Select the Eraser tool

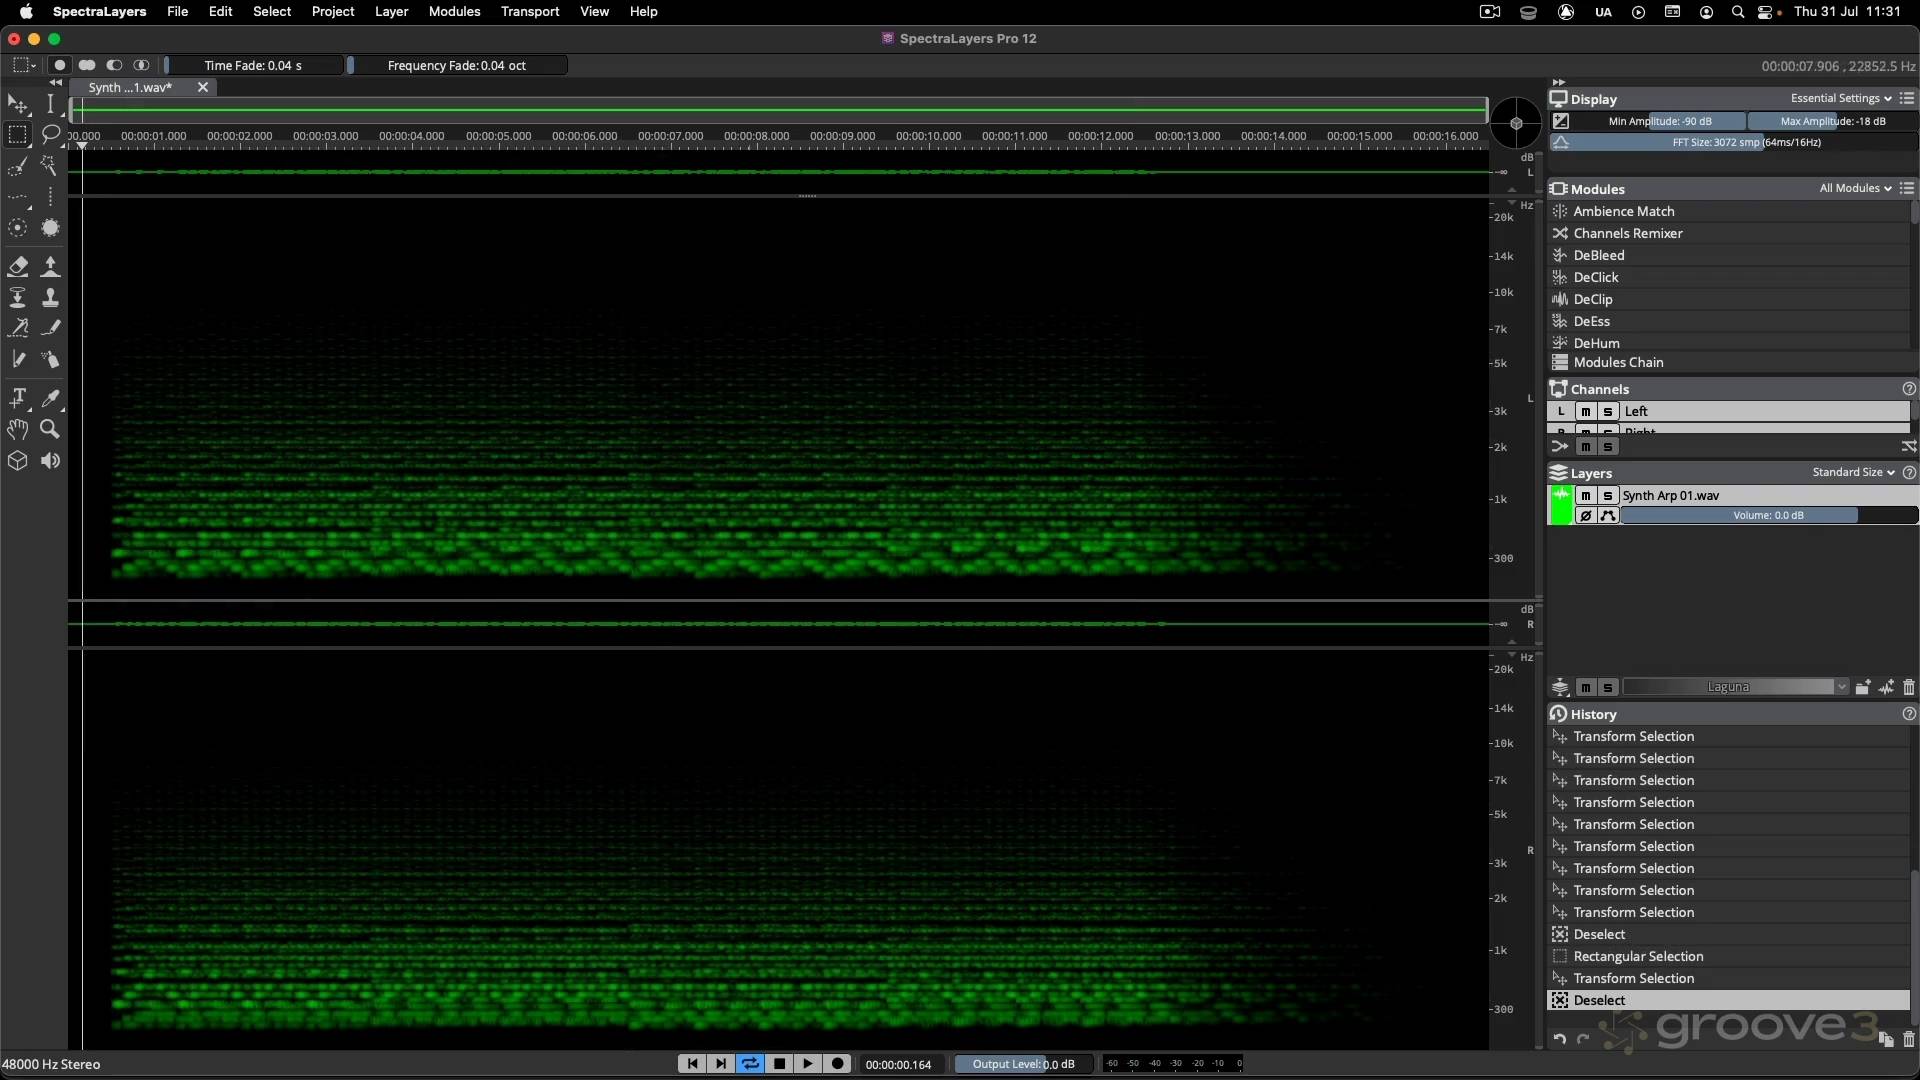coord(18,266)
